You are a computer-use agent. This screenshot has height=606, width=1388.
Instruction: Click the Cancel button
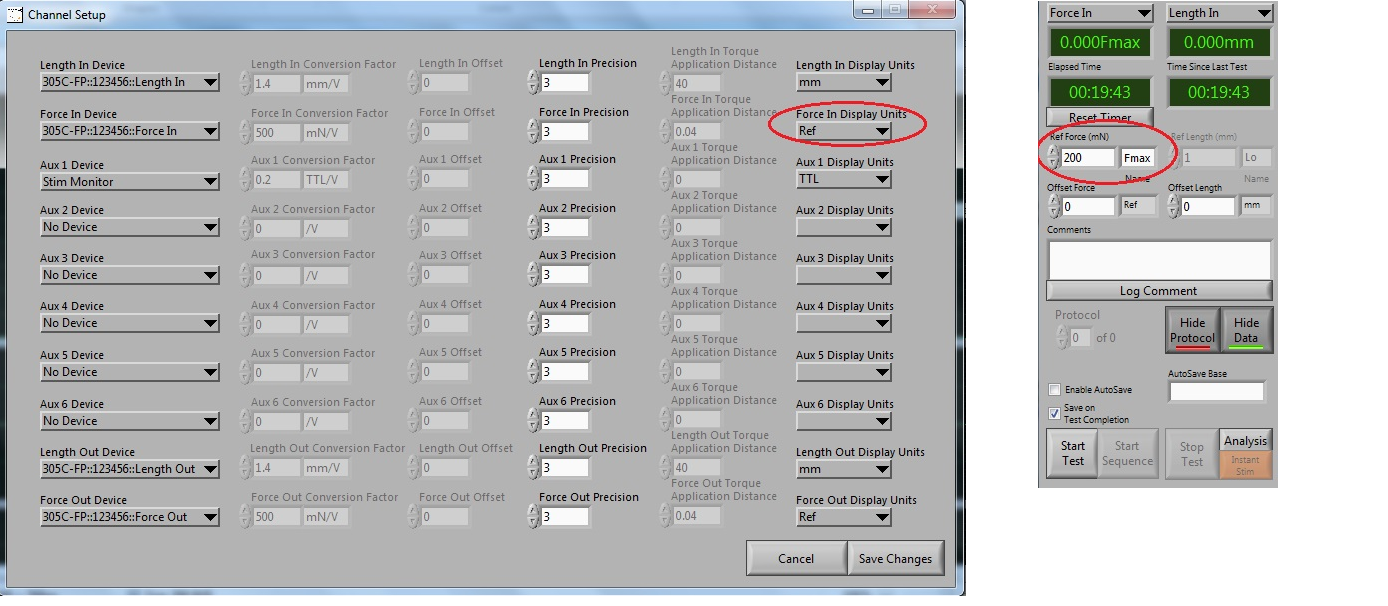(796, 558)
